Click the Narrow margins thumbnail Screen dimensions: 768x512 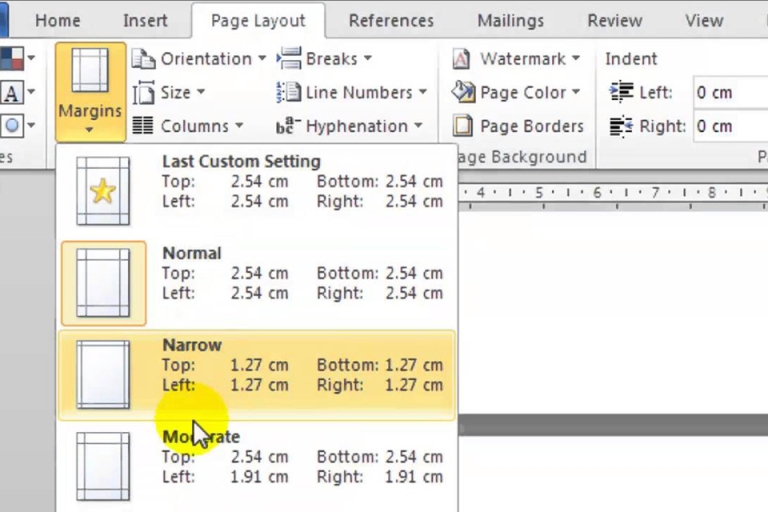[x=103, y=375]
